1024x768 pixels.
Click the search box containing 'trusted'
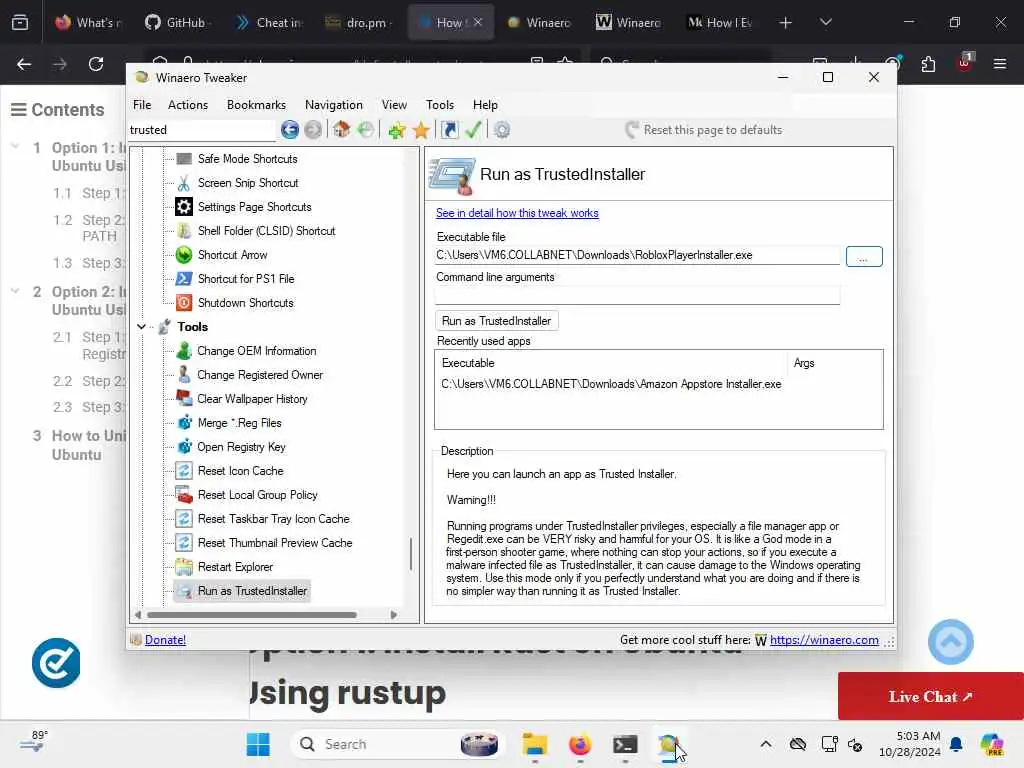pos(202,130)
